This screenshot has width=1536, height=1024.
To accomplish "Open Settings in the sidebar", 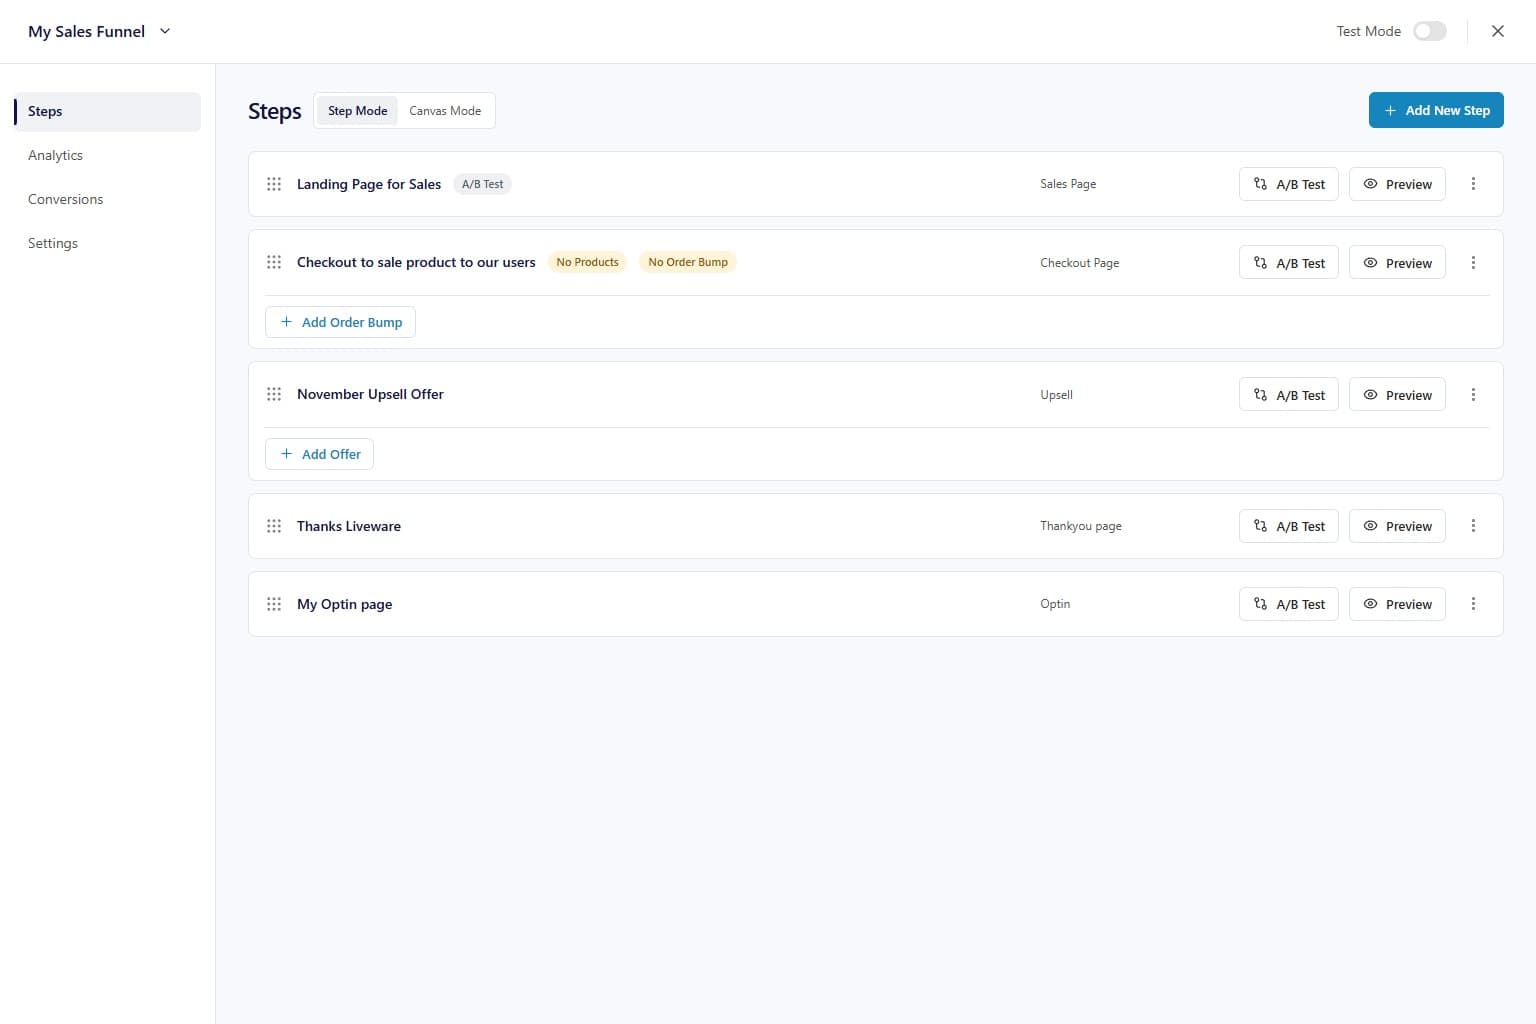I will [53, 243].
